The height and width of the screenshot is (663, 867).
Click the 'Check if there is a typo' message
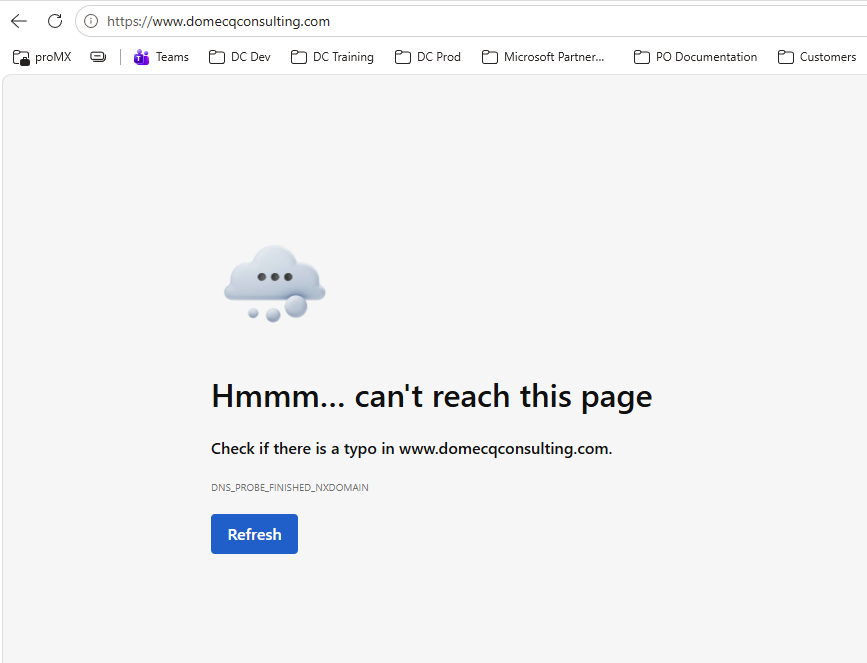click(411, 448)
